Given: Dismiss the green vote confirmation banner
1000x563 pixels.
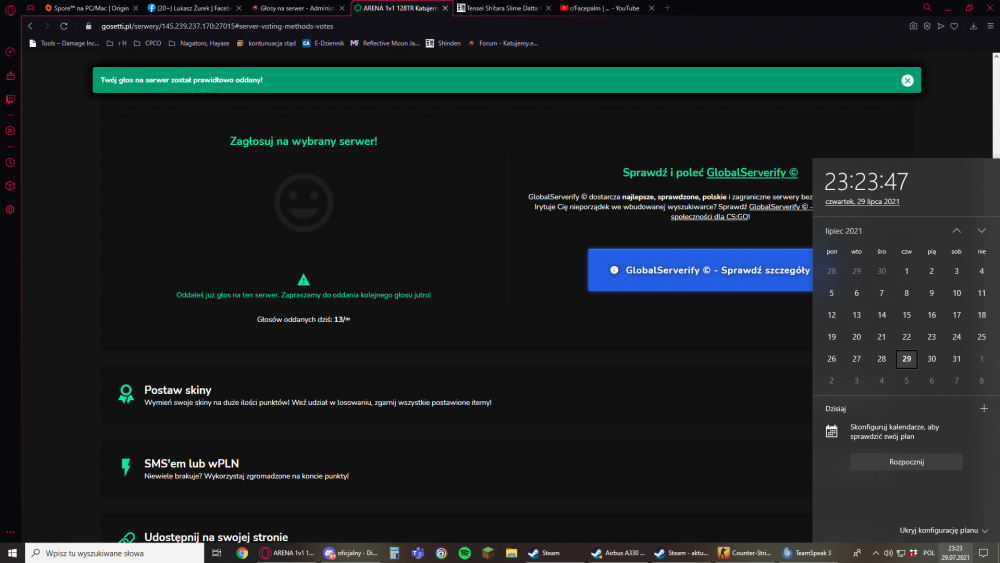Looking at the screenshot, I should click(x=908, y=80).
